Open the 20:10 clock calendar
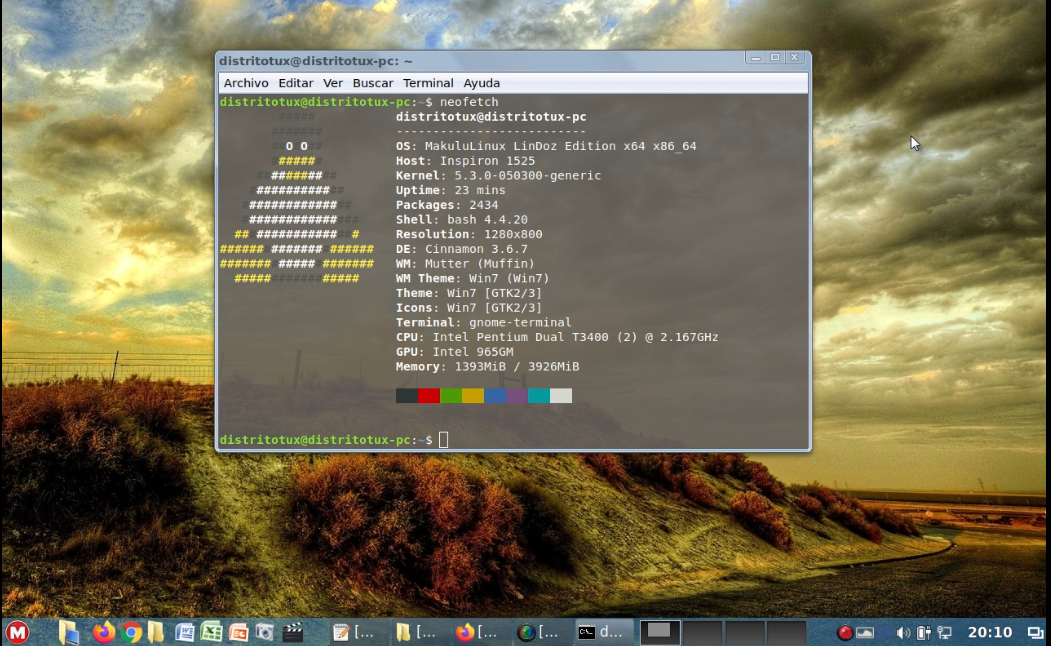The image size is (1051, 646). click(x=989, y=632)
